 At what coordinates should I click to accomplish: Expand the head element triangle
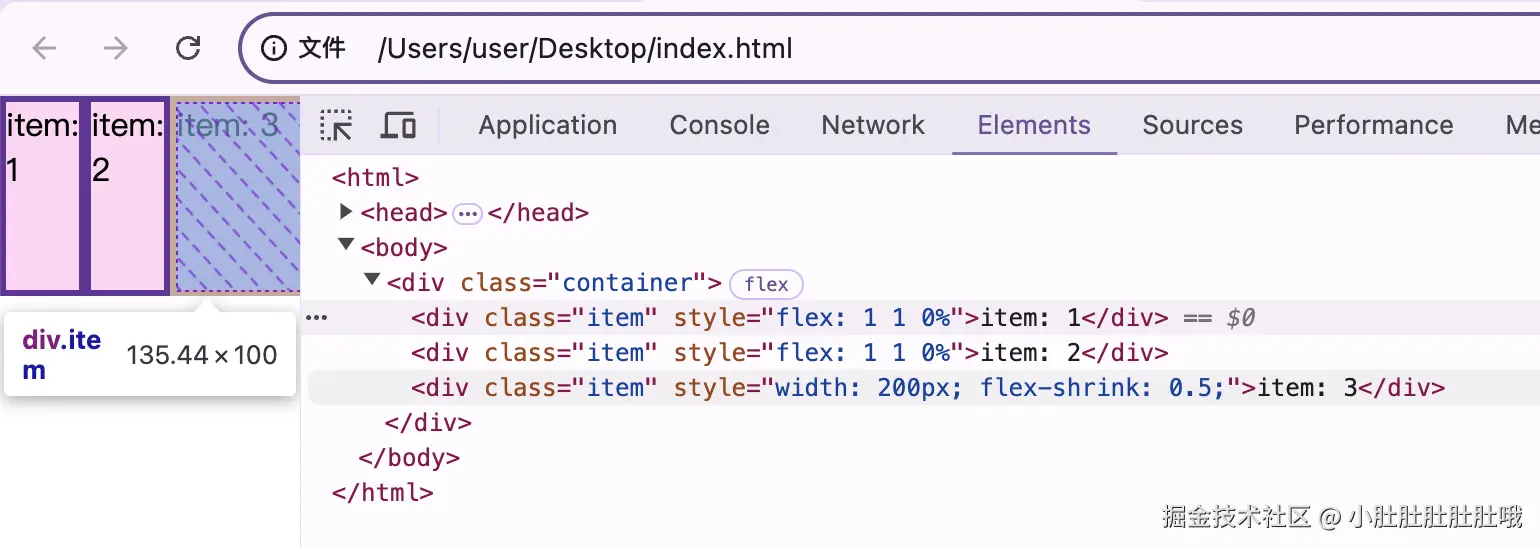(346, 211)
